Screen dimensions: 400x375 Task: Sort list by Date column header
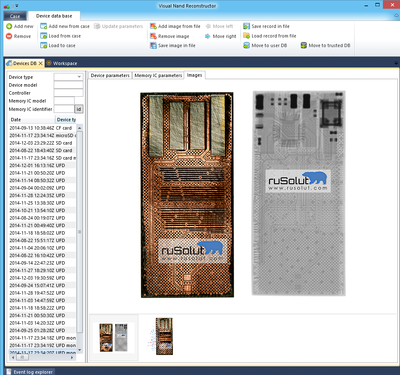point(31,119)
